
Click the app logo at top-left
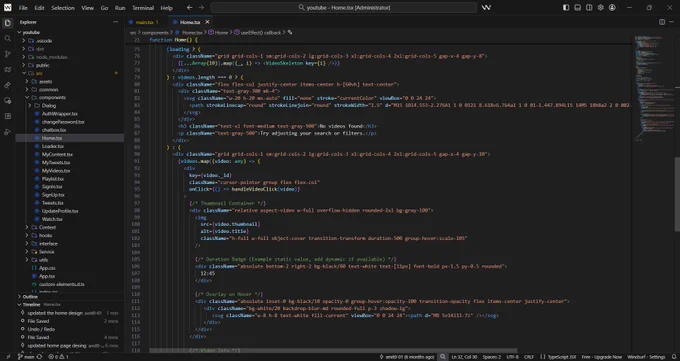8,7
